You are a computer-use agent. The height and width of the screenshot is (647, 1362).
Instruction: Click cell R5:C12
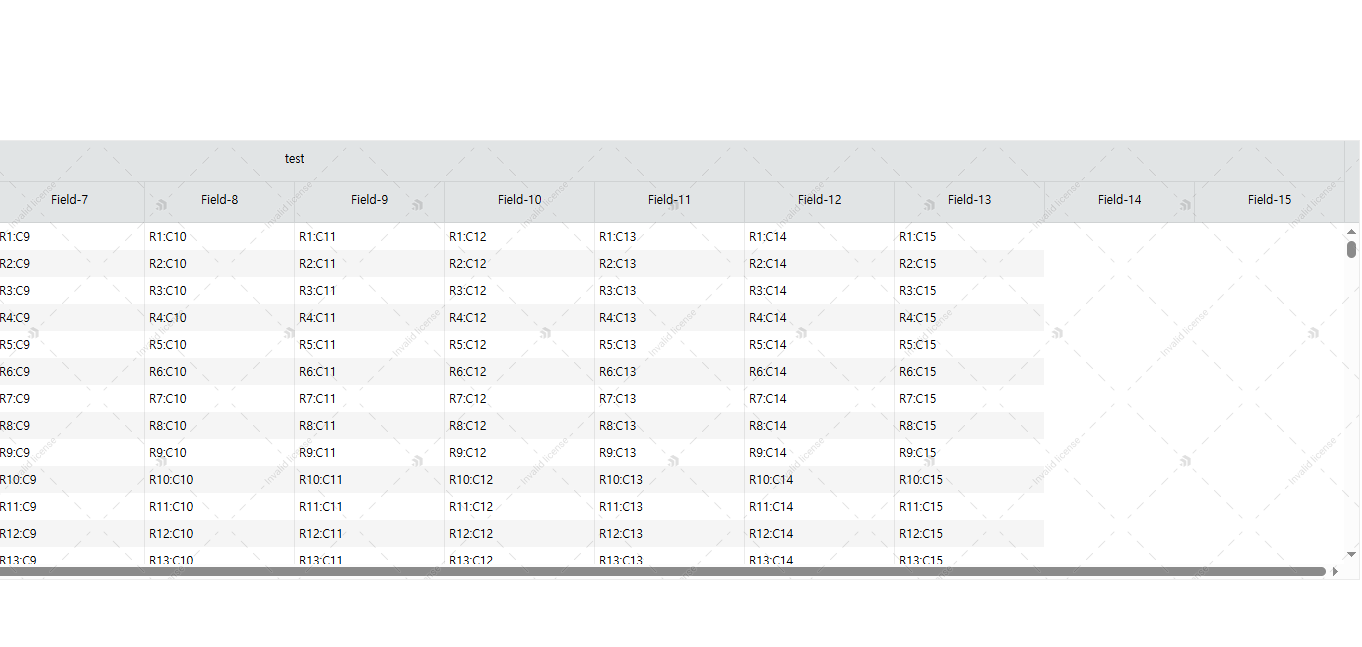click(468, 345)
